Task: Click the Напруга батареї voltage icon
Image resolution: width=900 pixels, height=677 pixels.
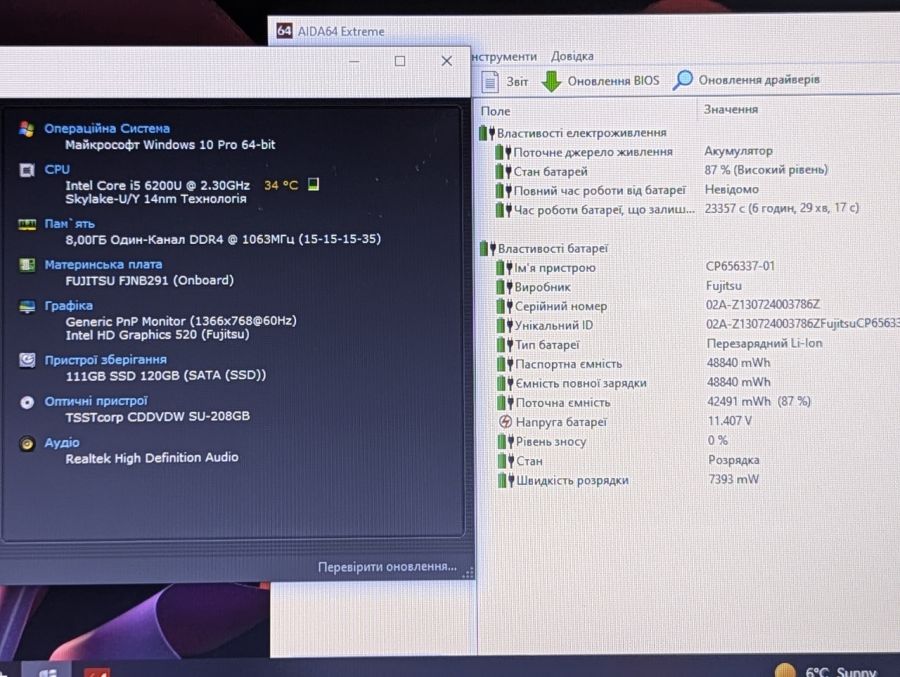Action: tap(505, 422)
